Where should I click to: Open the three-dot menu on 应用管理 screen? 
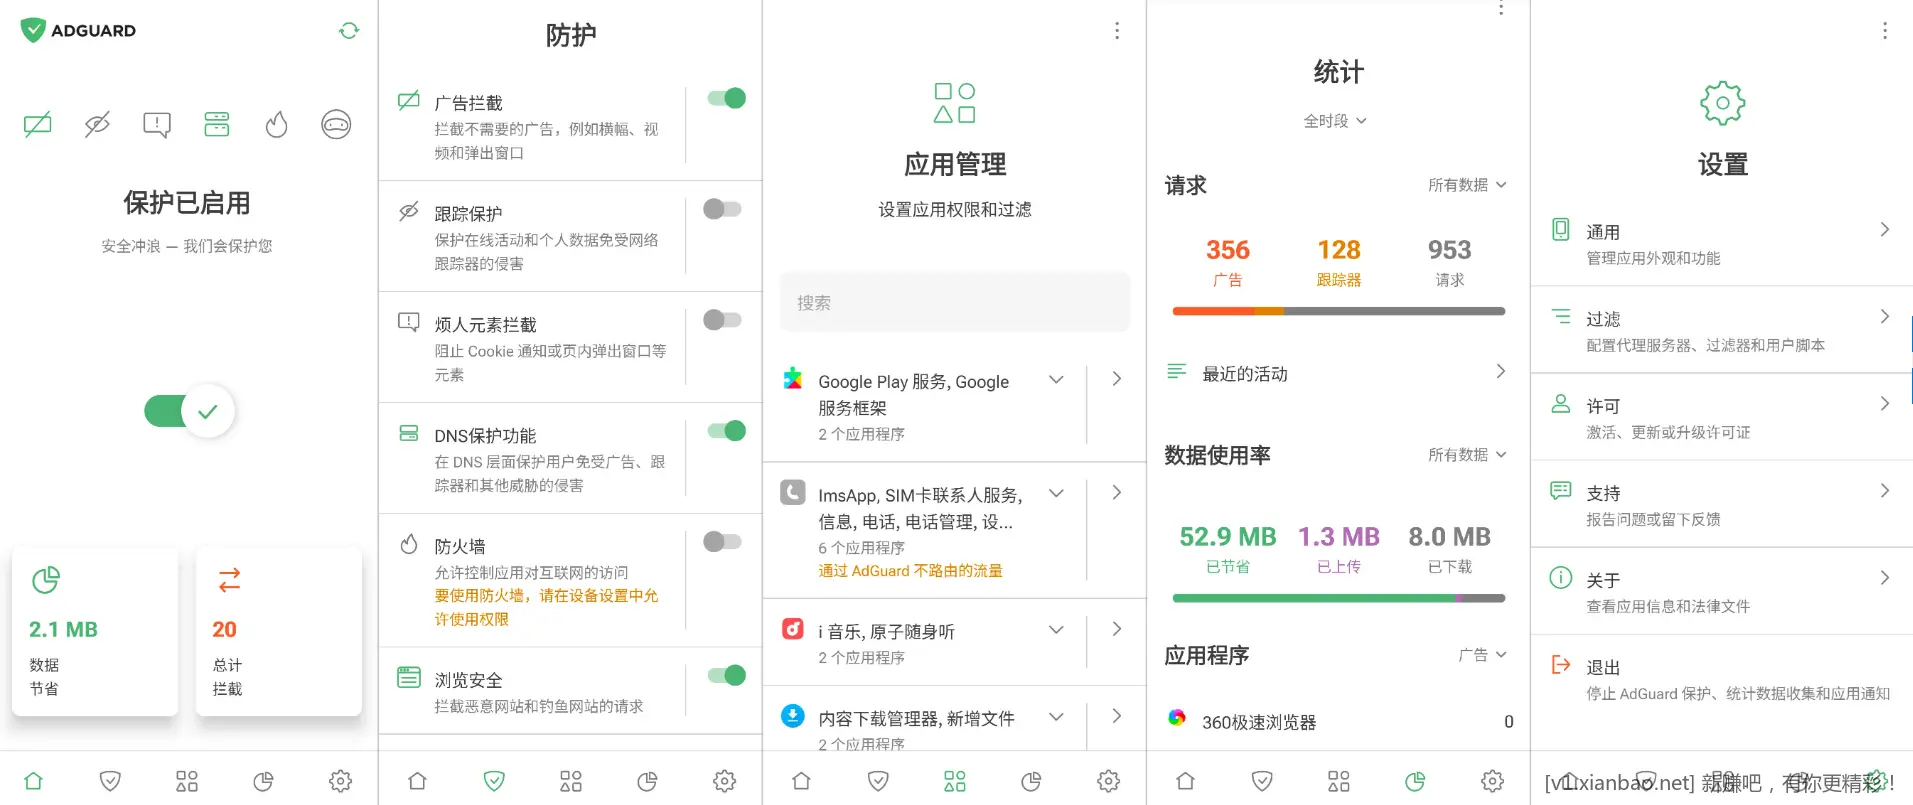1117,31
